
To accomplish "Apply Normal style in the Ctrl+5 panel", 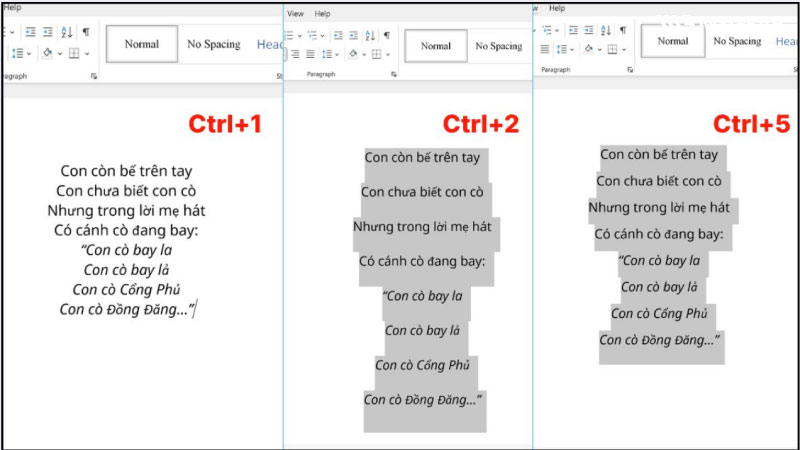I will (x=673, y=41).
